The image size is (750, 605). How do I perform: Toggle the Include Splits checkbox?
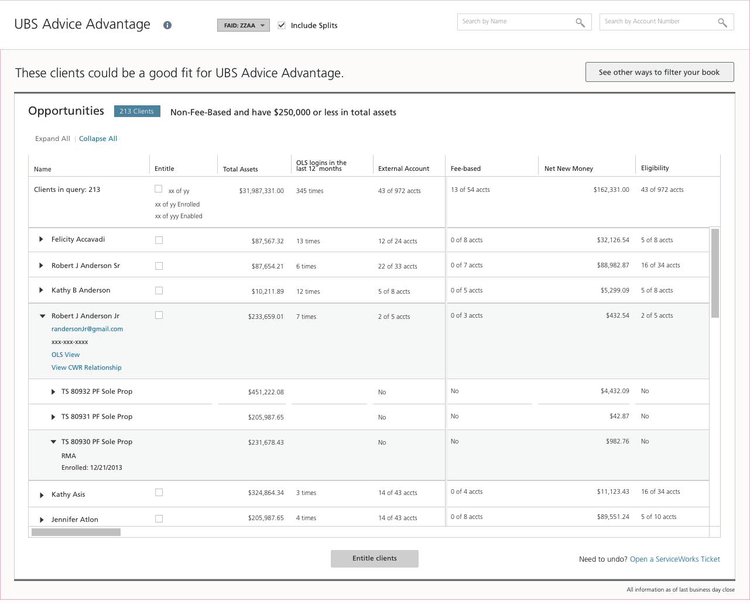[x=282, y=25]
